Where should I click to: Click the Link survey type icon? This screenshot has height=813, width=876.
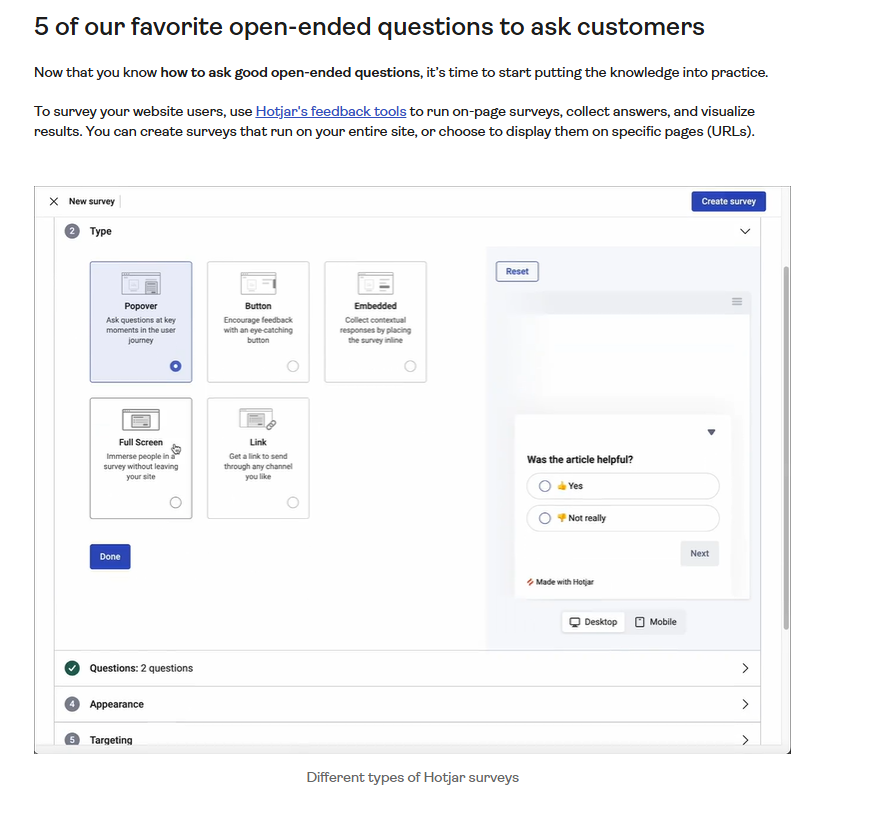click(x=258, y=420)
